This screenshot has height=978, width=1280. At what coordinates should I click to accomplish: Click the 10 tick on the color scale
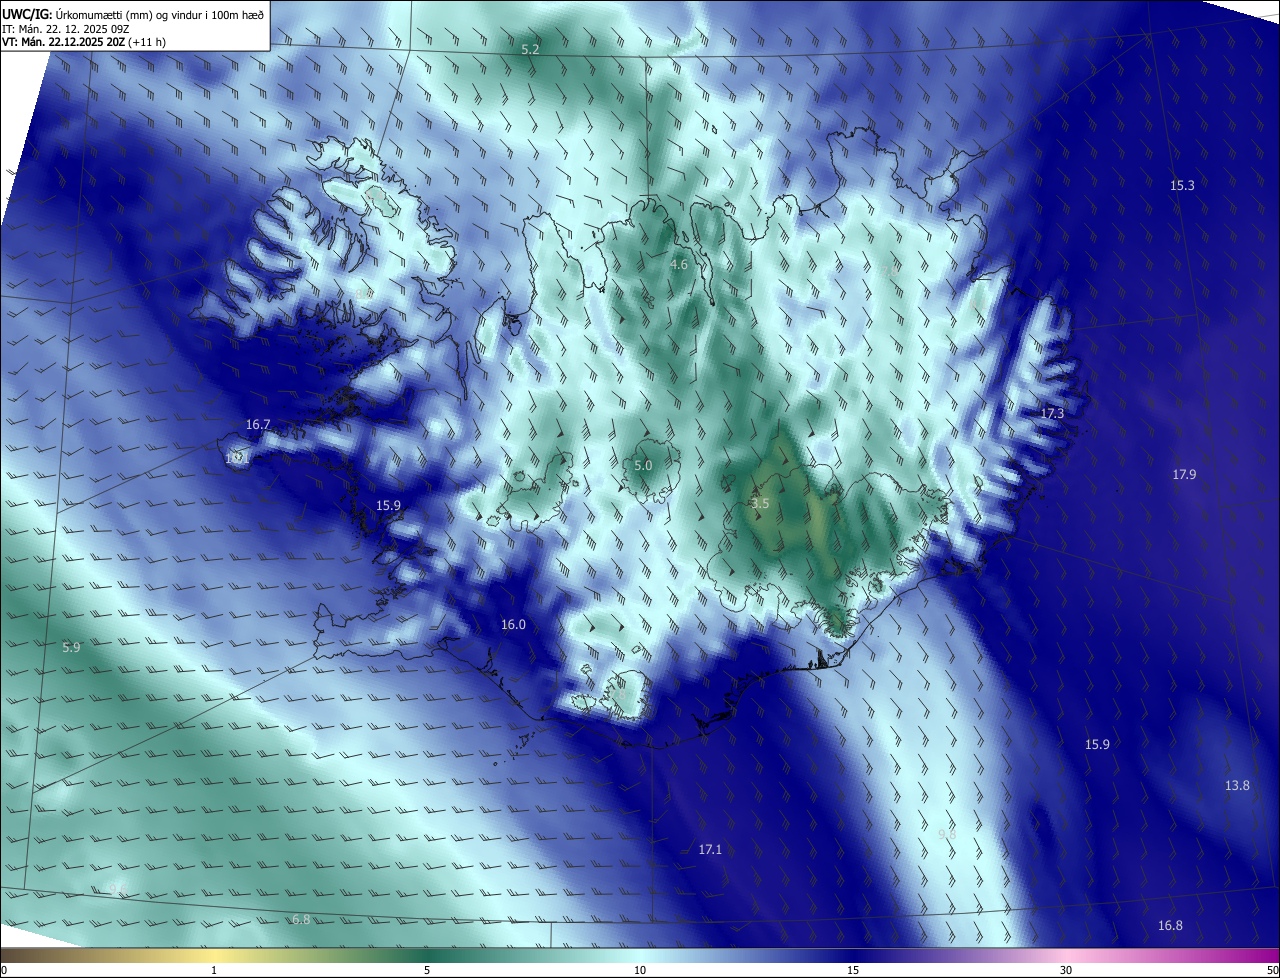[640, 970]
